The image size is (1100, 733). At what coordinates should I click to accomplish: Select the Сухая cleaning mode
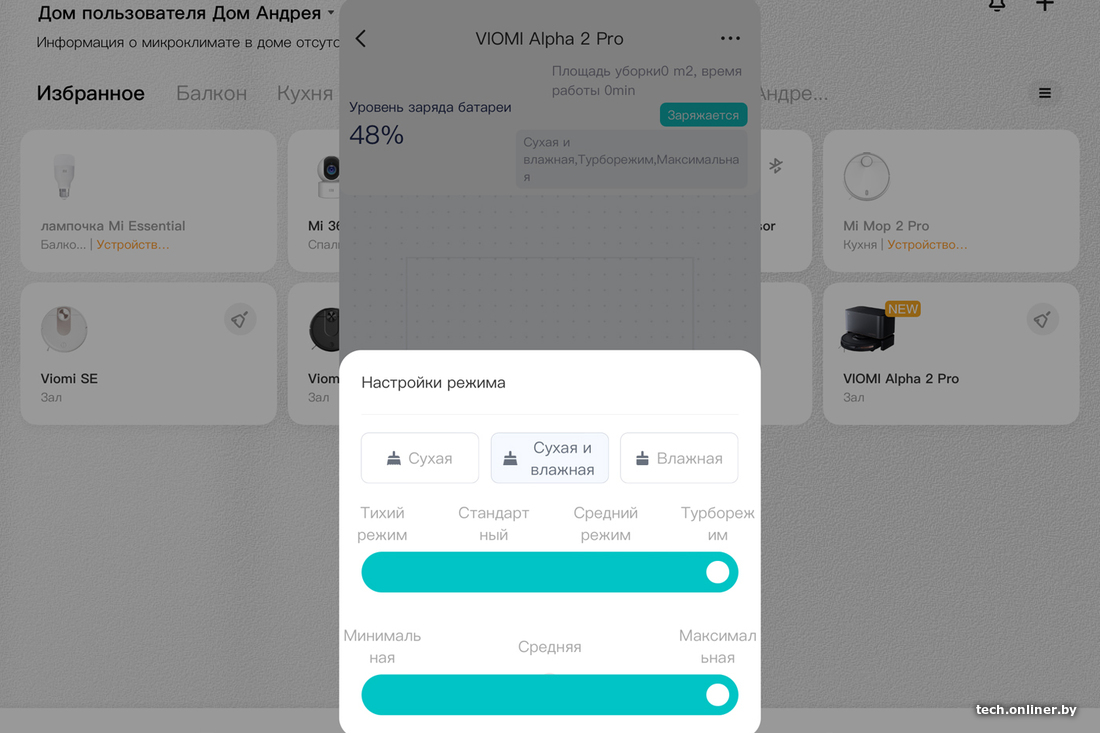pyautogui.click(x=420, y=458)
